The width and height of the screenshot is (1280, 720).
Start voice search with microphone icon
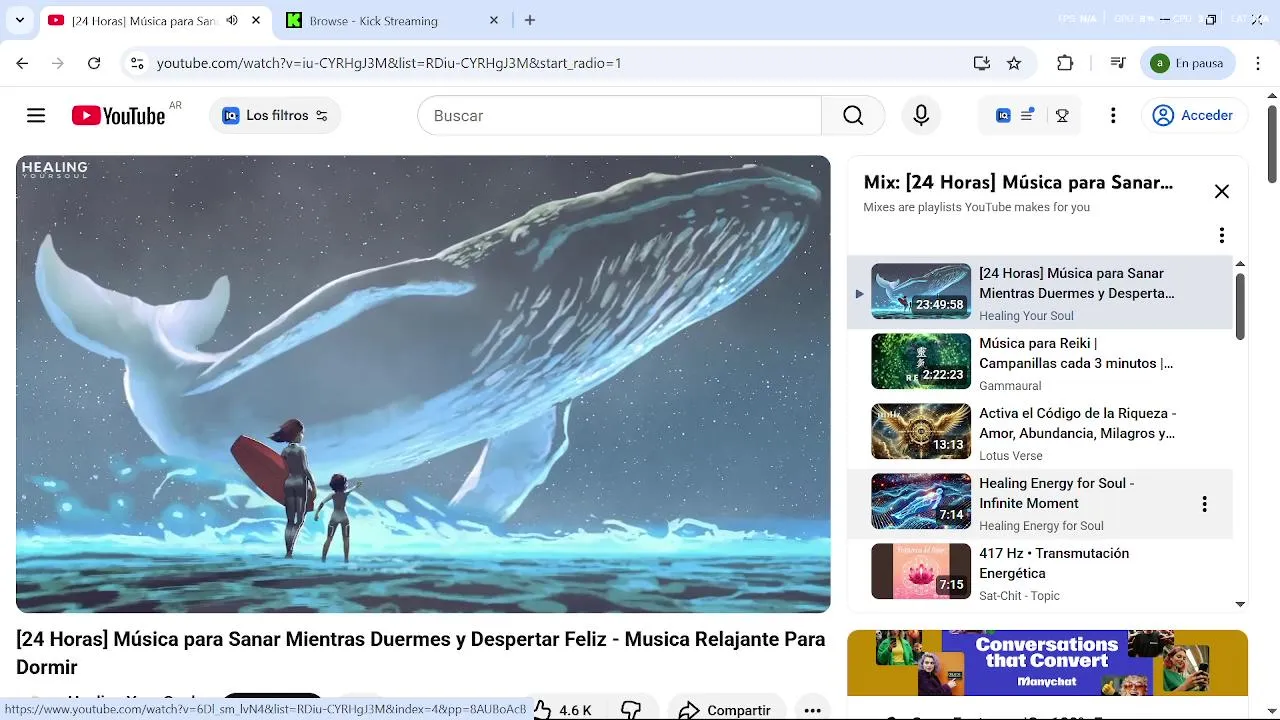click(x=921, y=116)
